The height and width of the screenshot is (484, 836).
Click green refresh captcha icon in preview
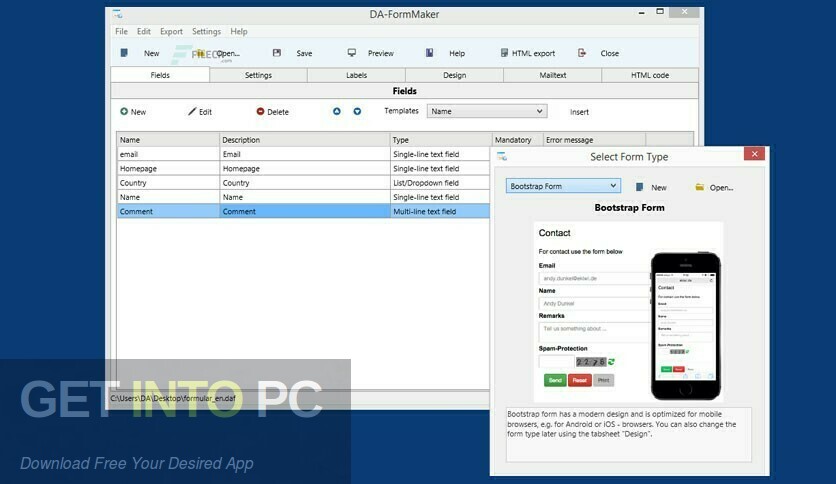pyautogui.click(x=611, y=362)
